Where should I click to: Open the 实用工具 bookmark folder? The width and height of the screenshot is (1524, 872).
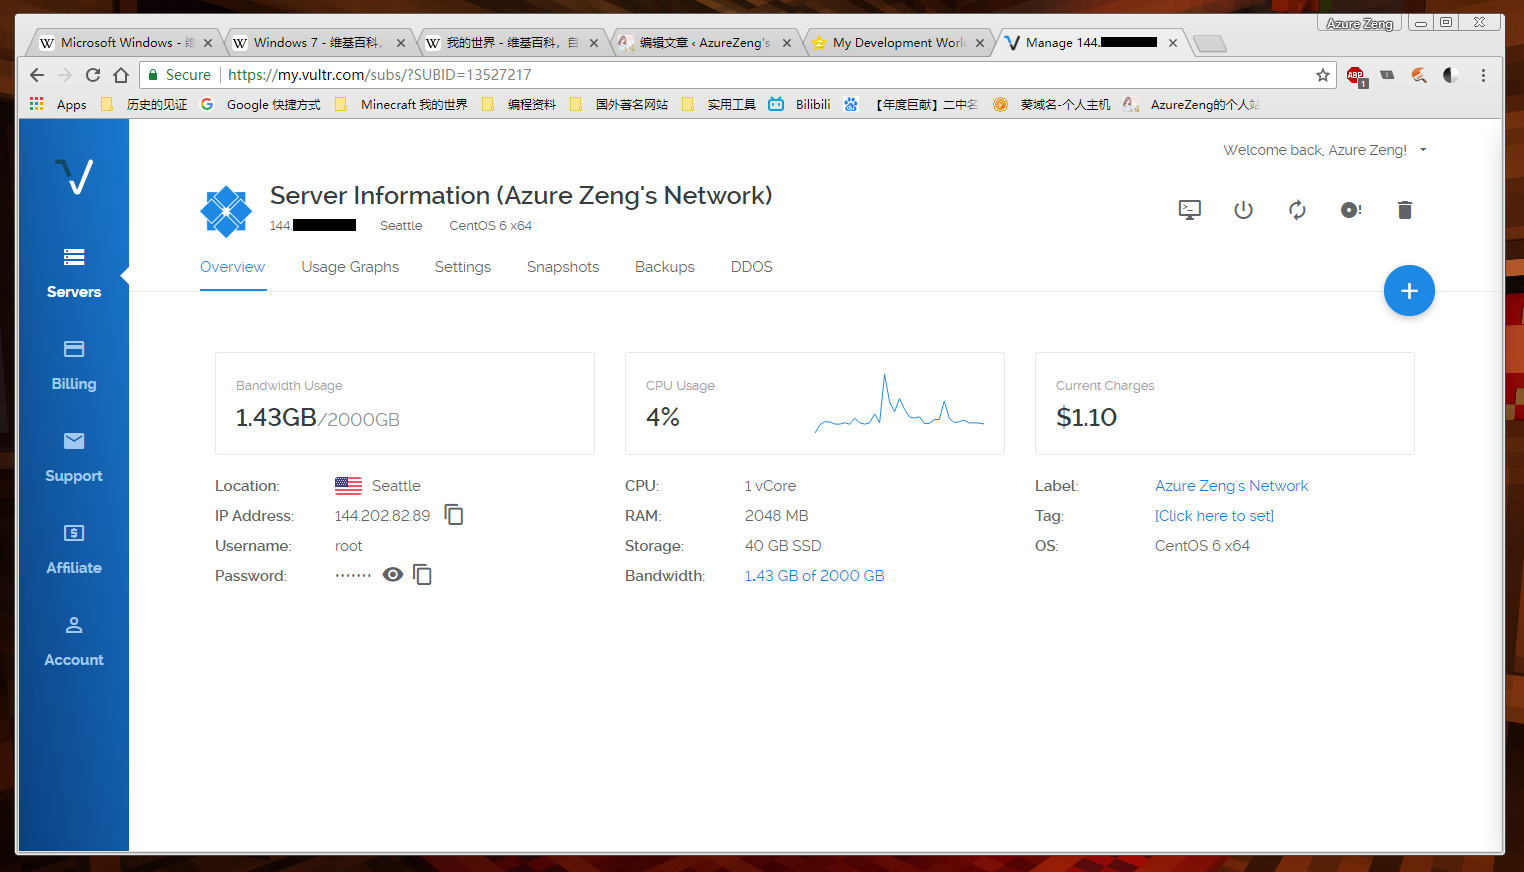(719, 104)
